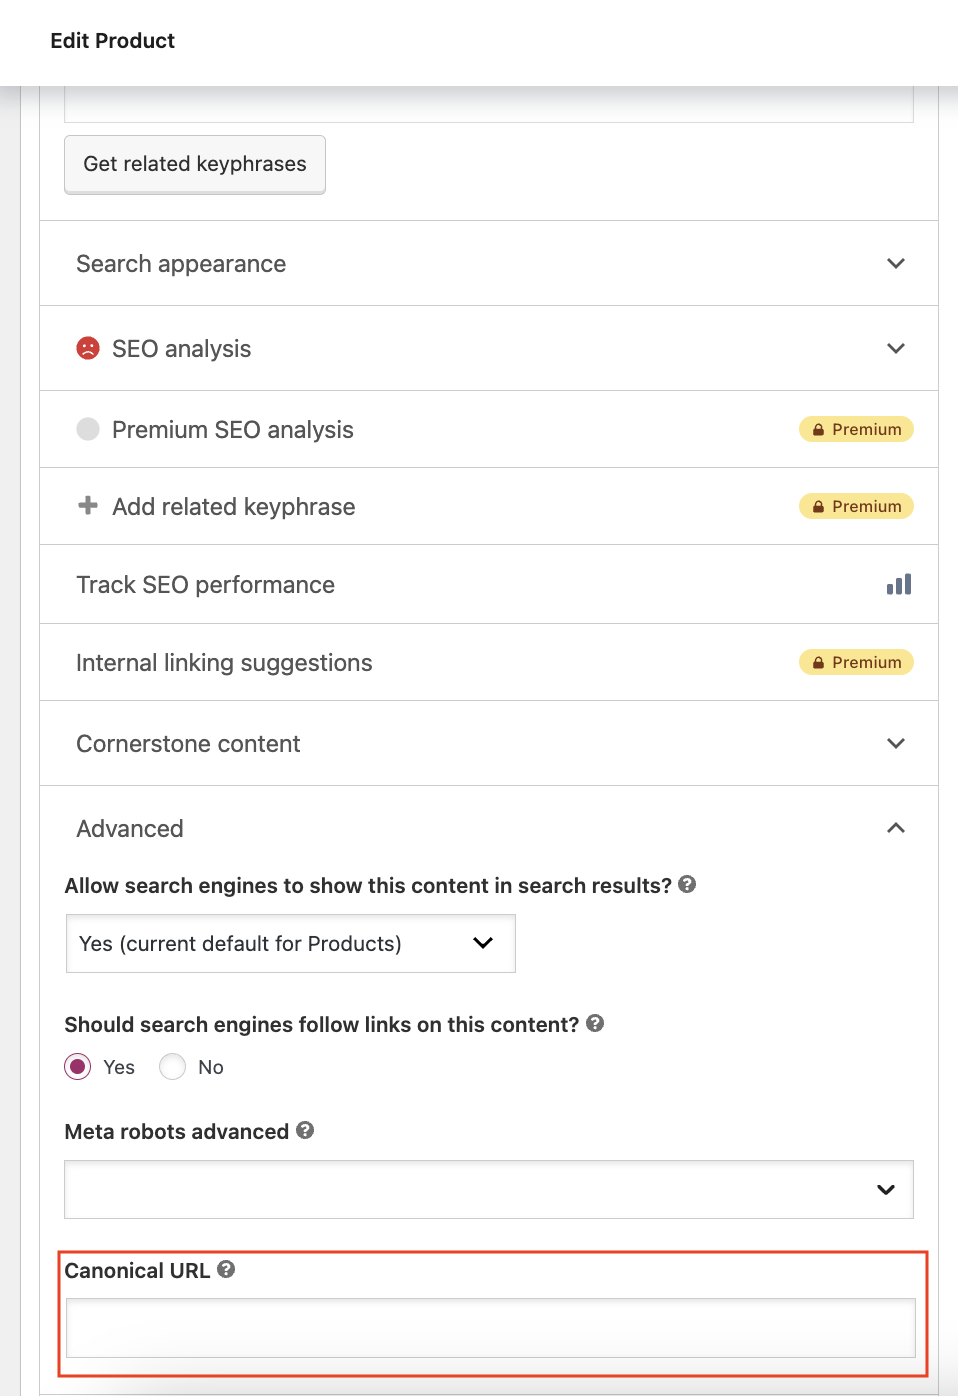Open the Meta robots advanced dropdown

488,1189
